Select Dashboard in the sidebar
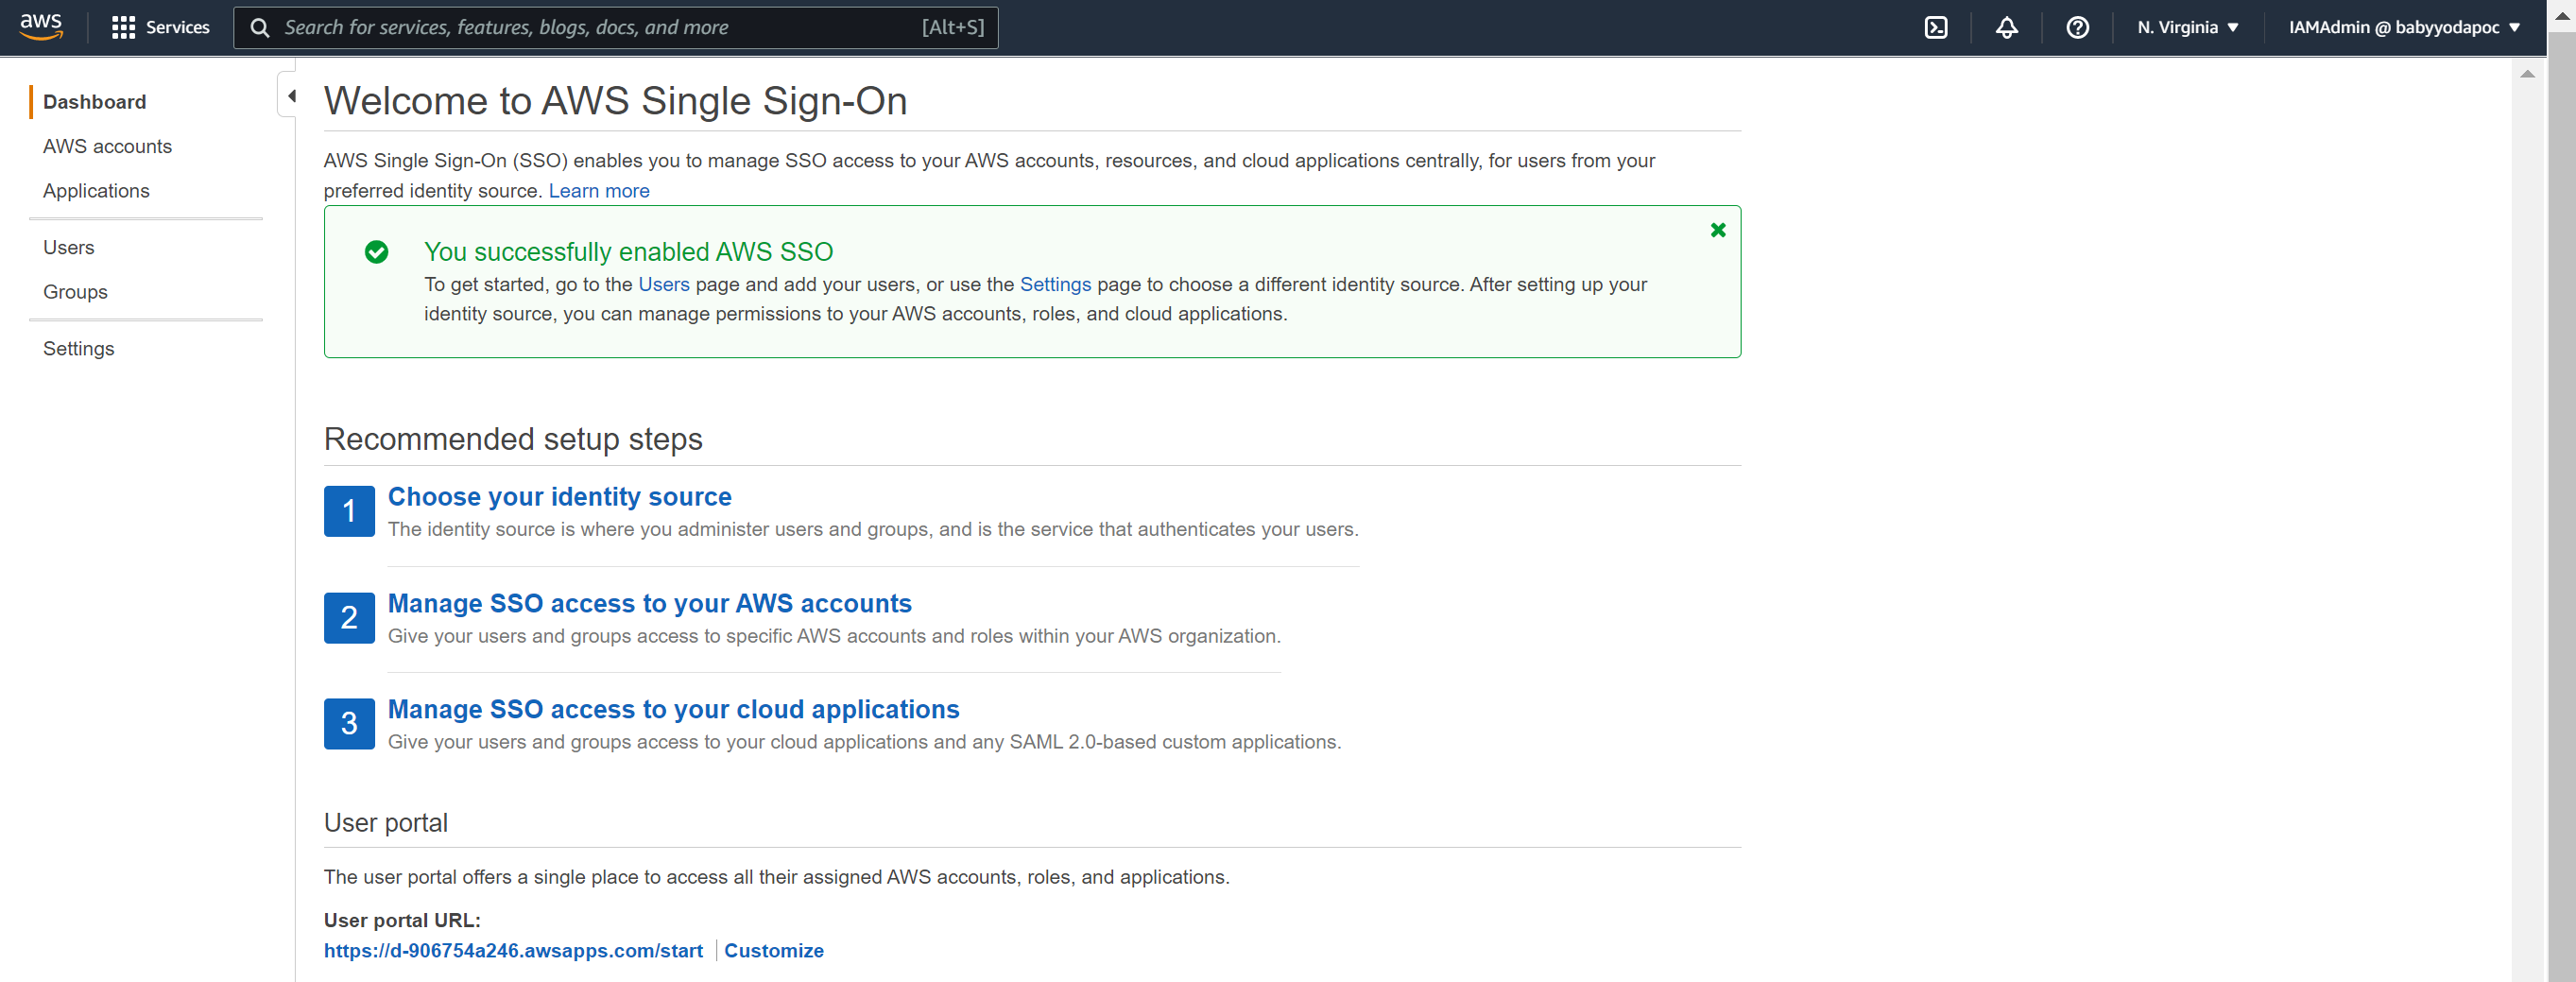 [94, 102]
